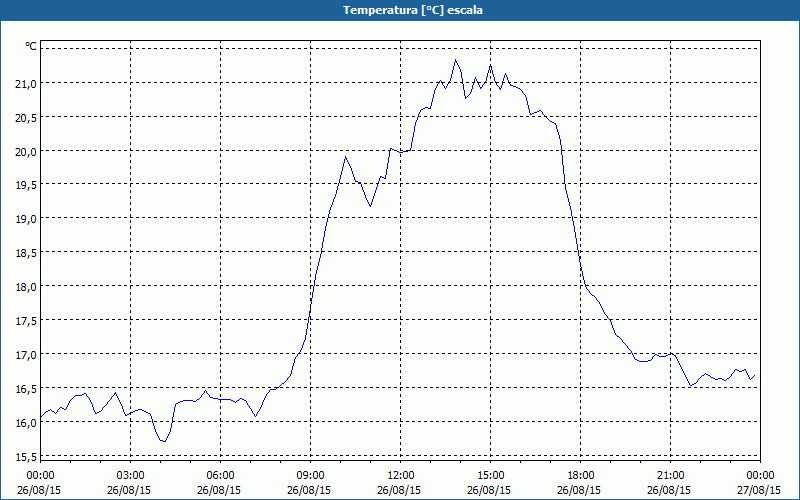Viewport: 800px width, 500px height.
Task: Click the 26/08/15 date under 18:00
Action: (x=579, y=490)
